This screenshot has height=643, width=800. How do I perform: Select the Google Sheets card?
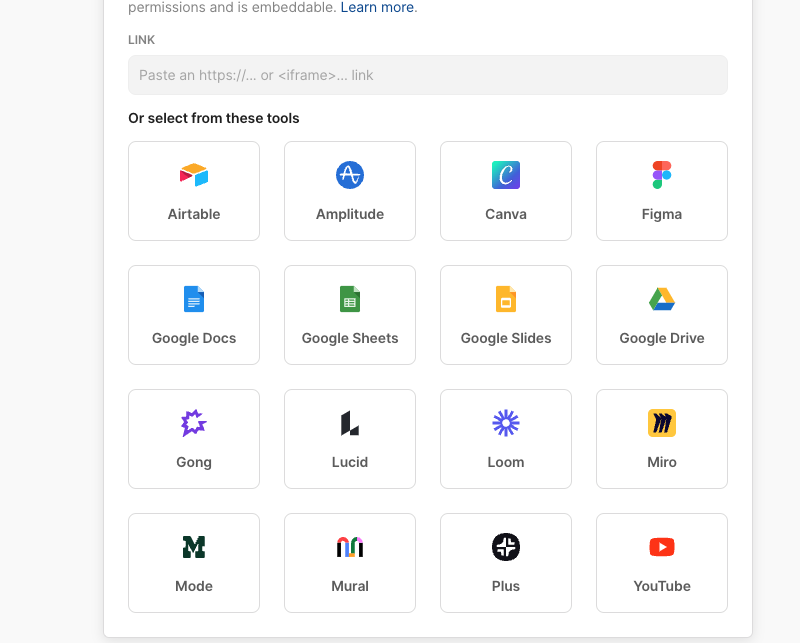coord(350,315)
